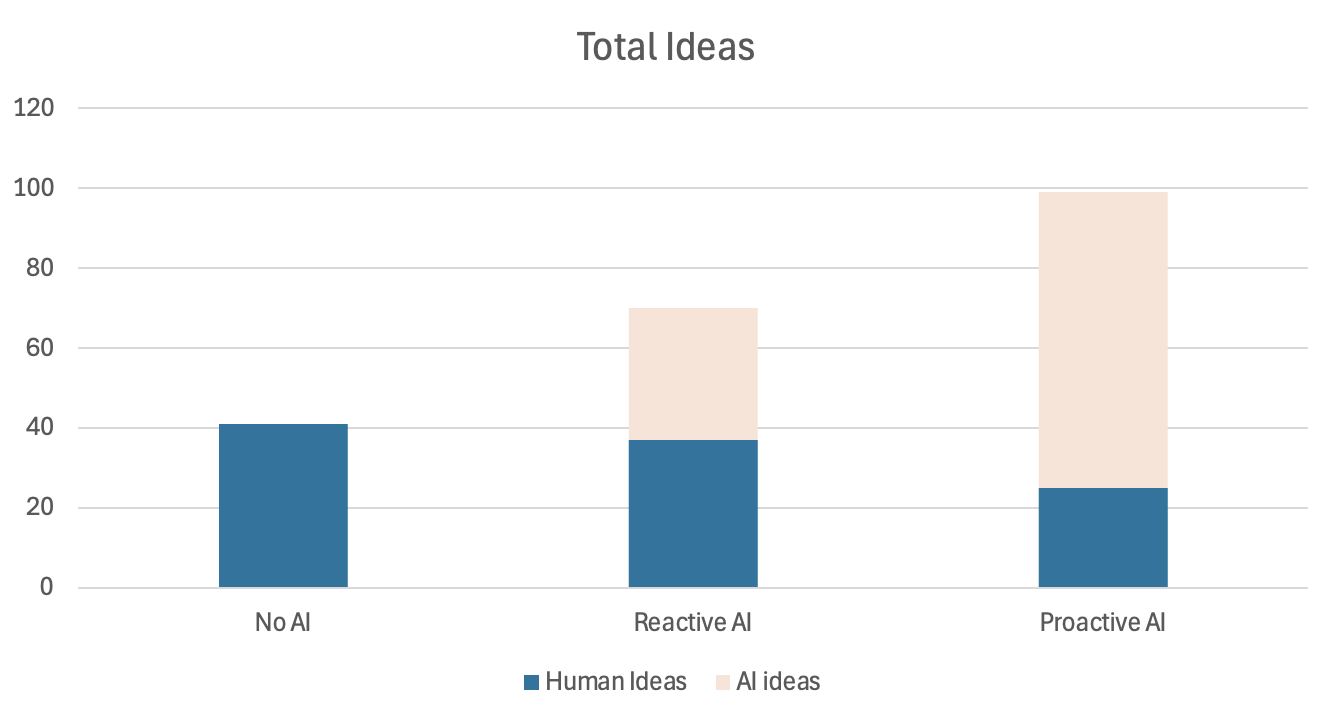The height and width of the screenshot is (722, 1334).
Task: Click the "No AI" category axis label
Action: (x=283, y=623)
